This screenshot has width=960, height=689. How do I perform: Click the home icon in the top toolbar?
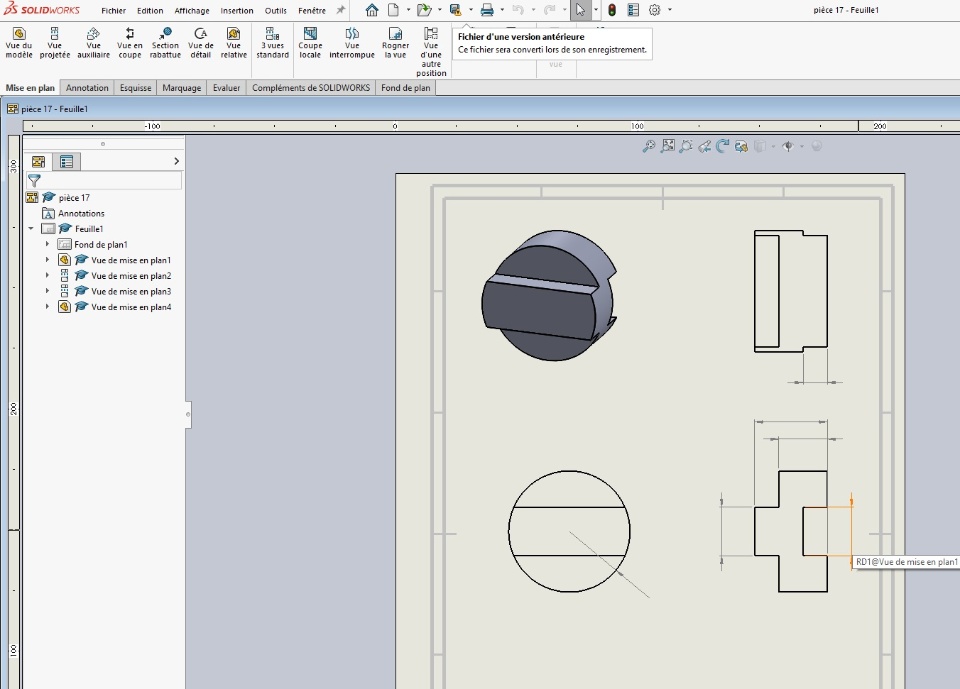(372, 10)
